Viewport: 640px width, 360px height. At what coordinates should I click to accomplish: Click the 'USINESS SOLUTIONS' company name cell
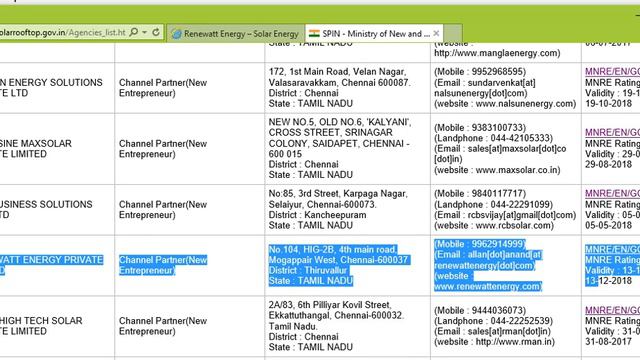46,210
